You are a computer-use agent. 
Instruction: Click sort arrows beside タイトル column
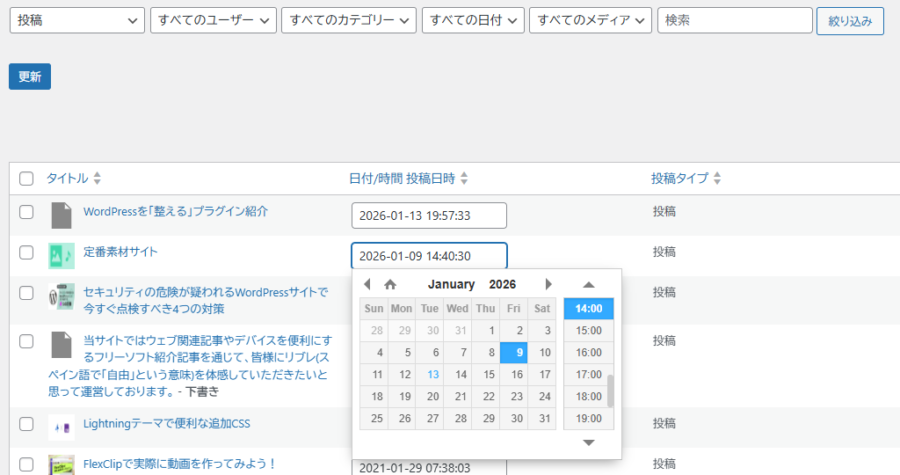point(97,179)
